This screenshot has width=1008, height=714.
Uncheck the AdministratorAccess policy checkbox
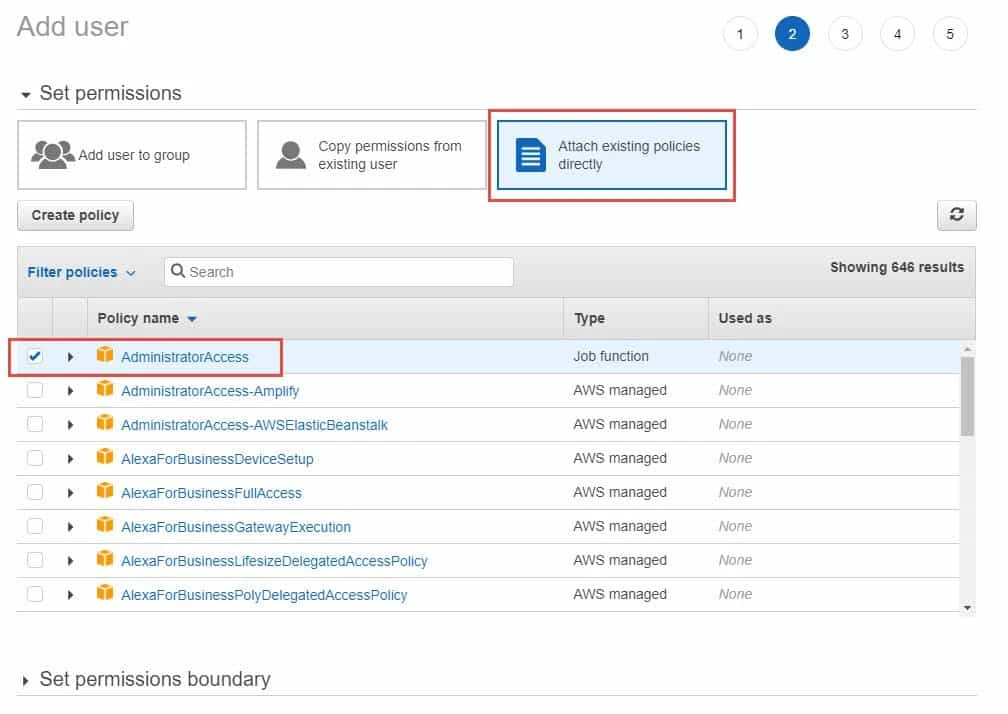pos(35,355)
